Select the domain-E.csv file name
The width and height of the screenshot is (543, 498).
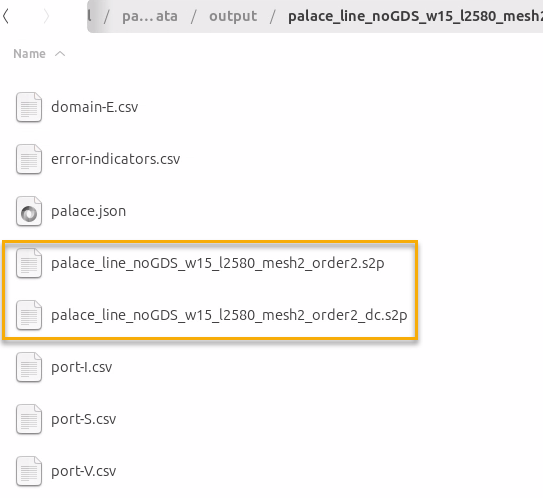click(95, 107)
